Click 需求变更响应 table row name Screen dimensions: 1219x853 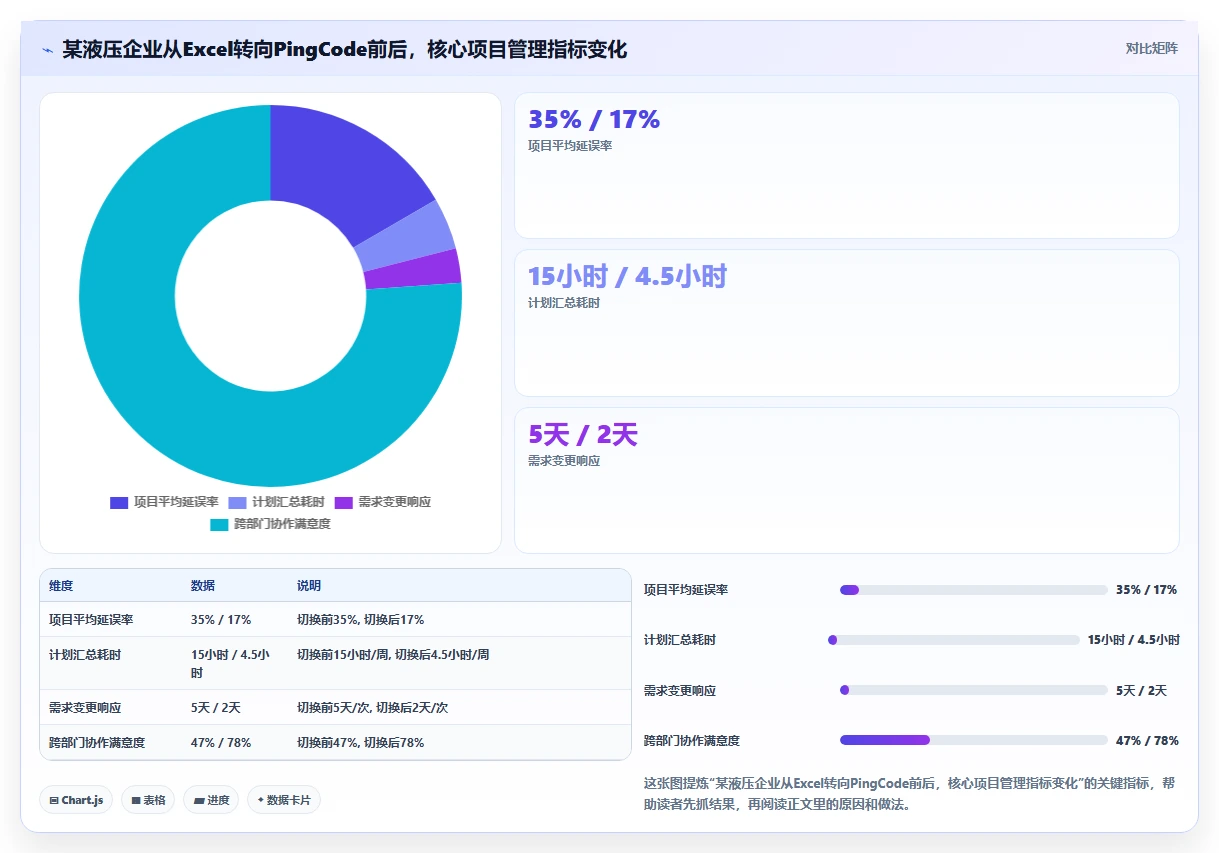(85, 707)
